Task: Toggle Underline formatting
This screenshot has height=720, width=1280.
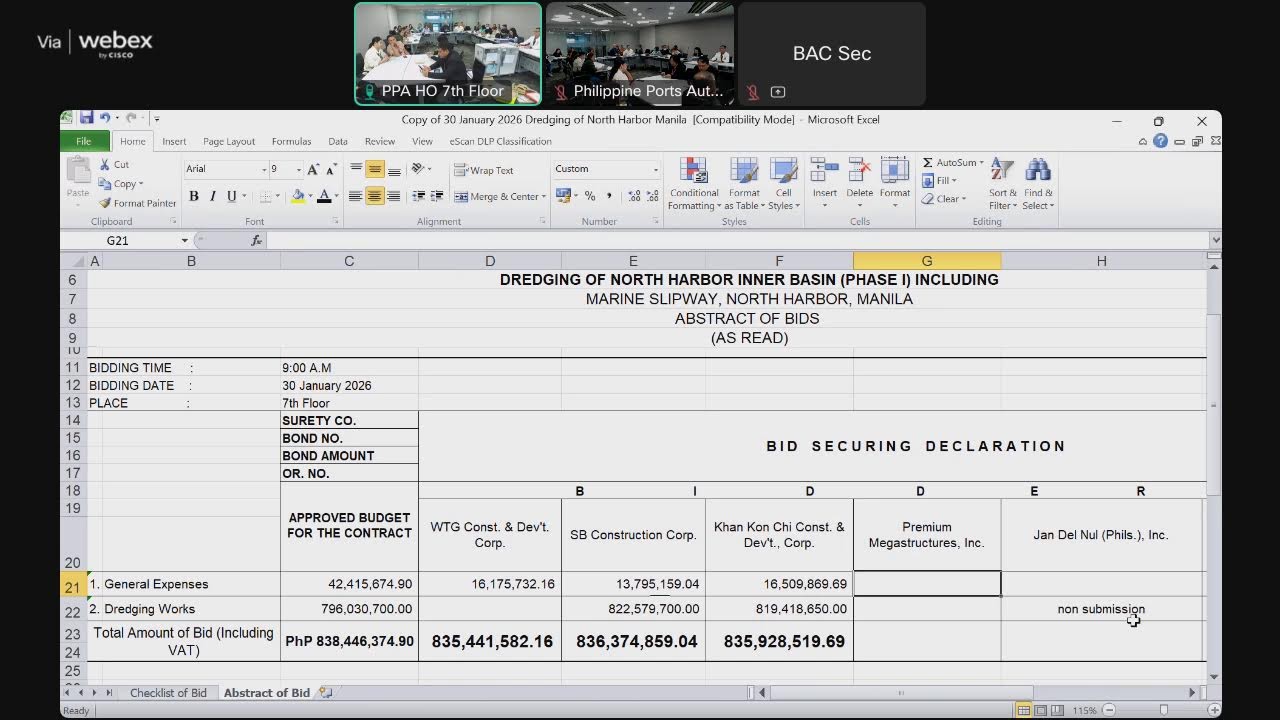Action: point(231,196)
